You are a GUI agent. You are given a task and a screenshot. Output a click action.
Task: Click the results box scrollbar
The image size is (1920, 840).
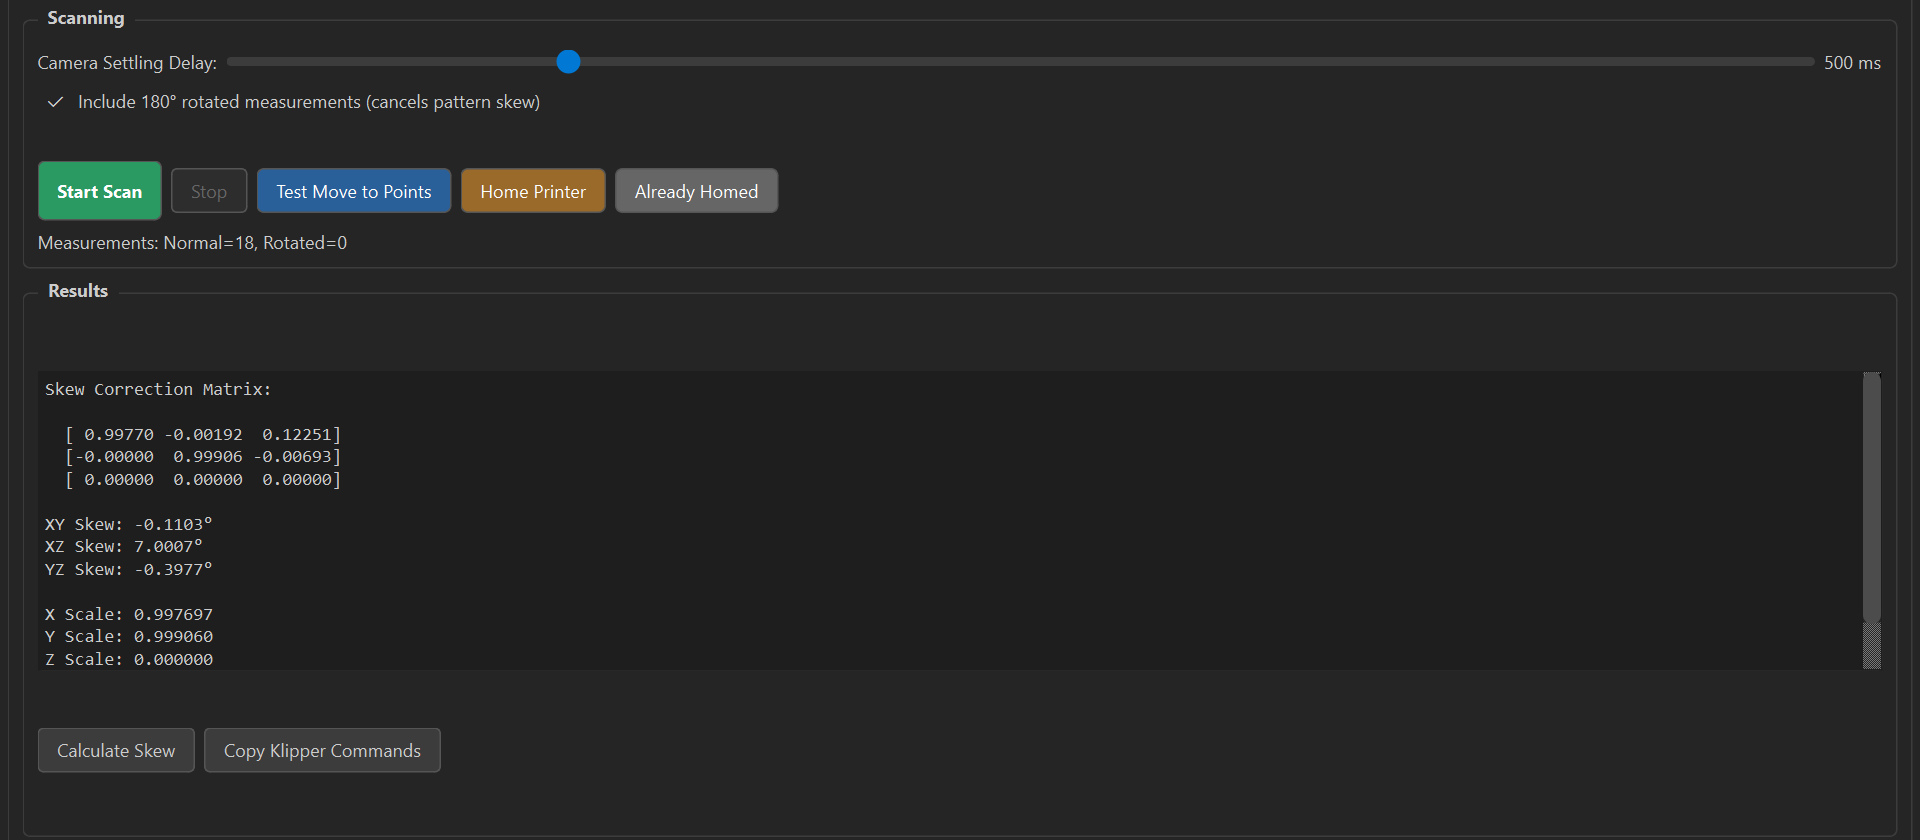[x=1871, y=497]
